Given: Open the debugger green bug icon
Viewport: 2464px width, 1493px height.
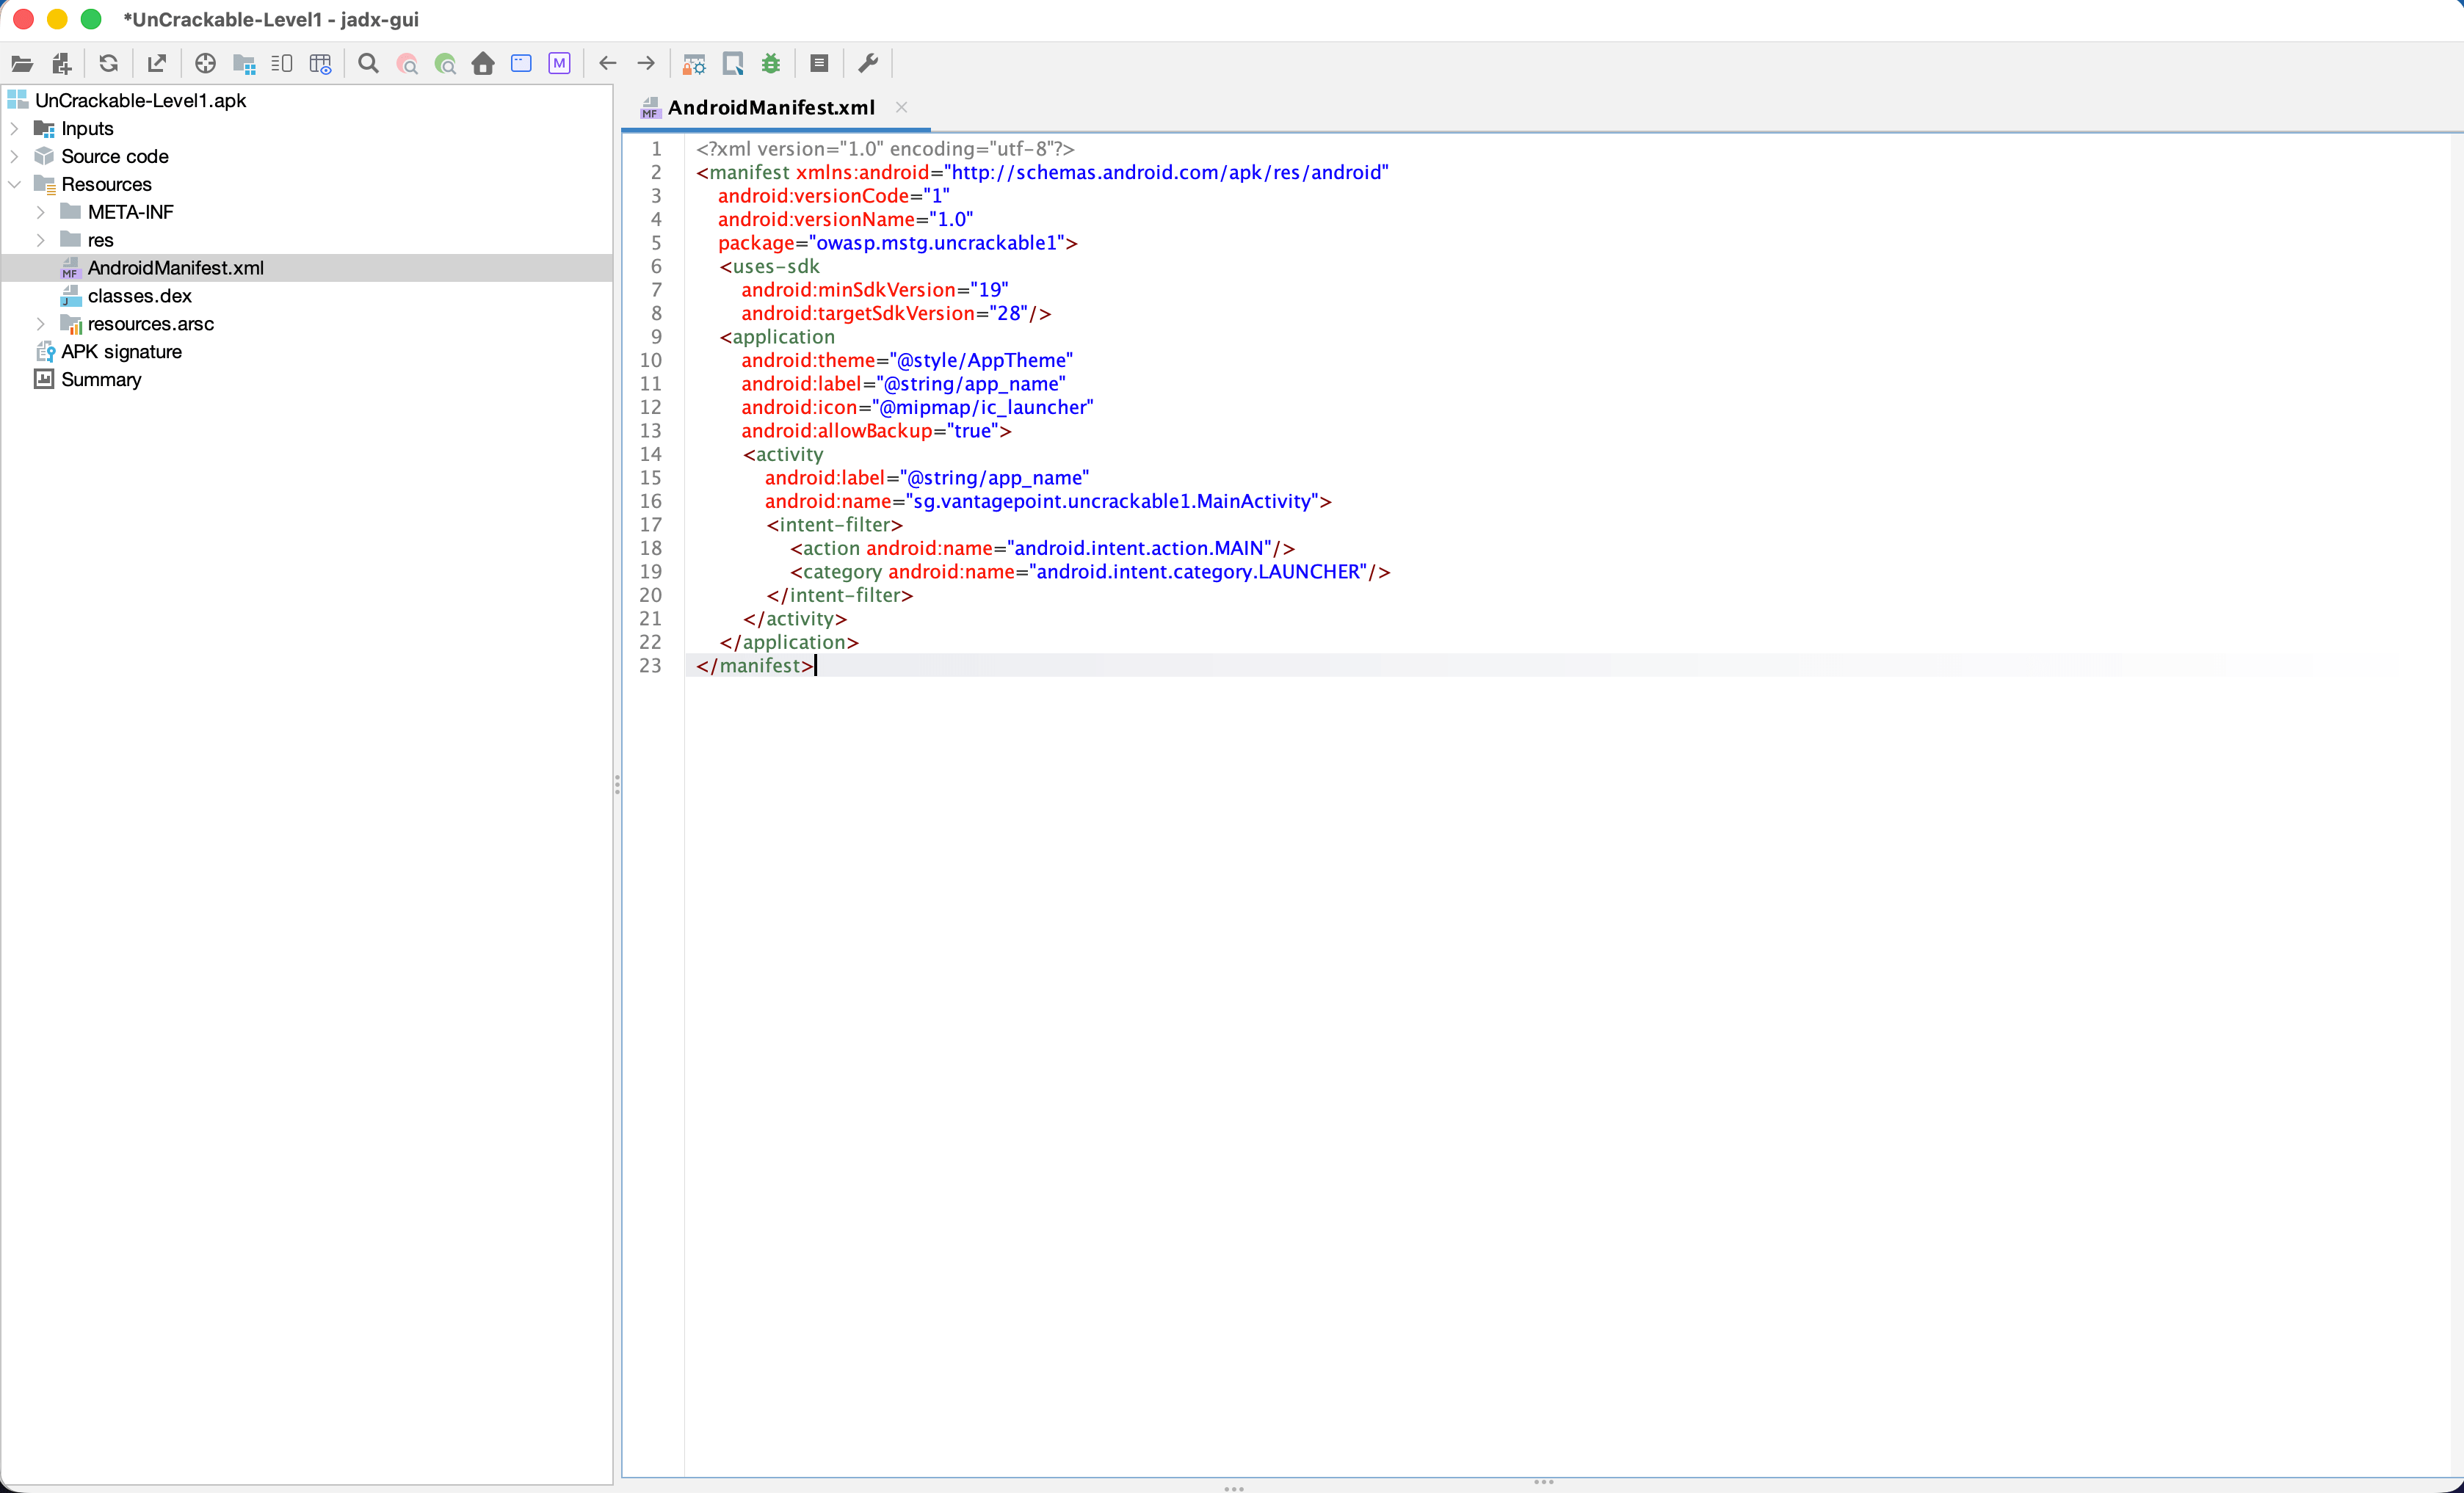Looking at the screenshot, I should [771, 64].
